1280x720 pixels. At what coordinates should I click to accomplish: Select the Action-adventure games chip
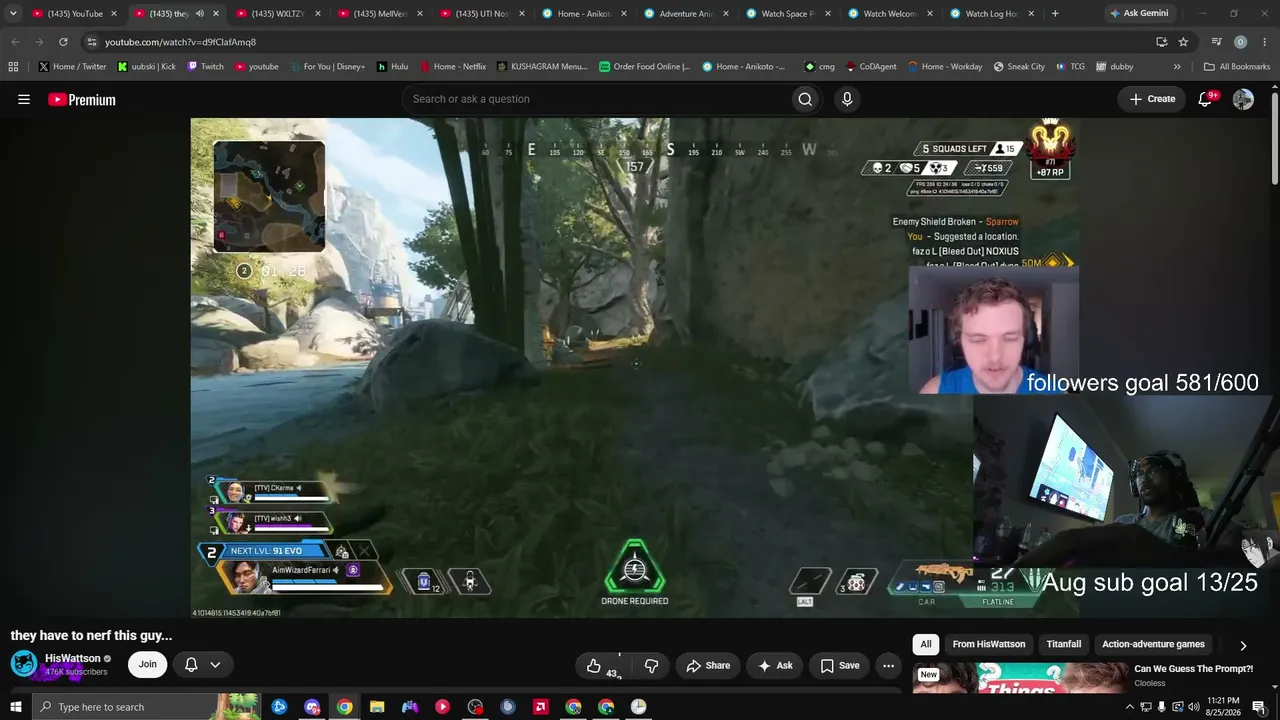pos(1153,645)
